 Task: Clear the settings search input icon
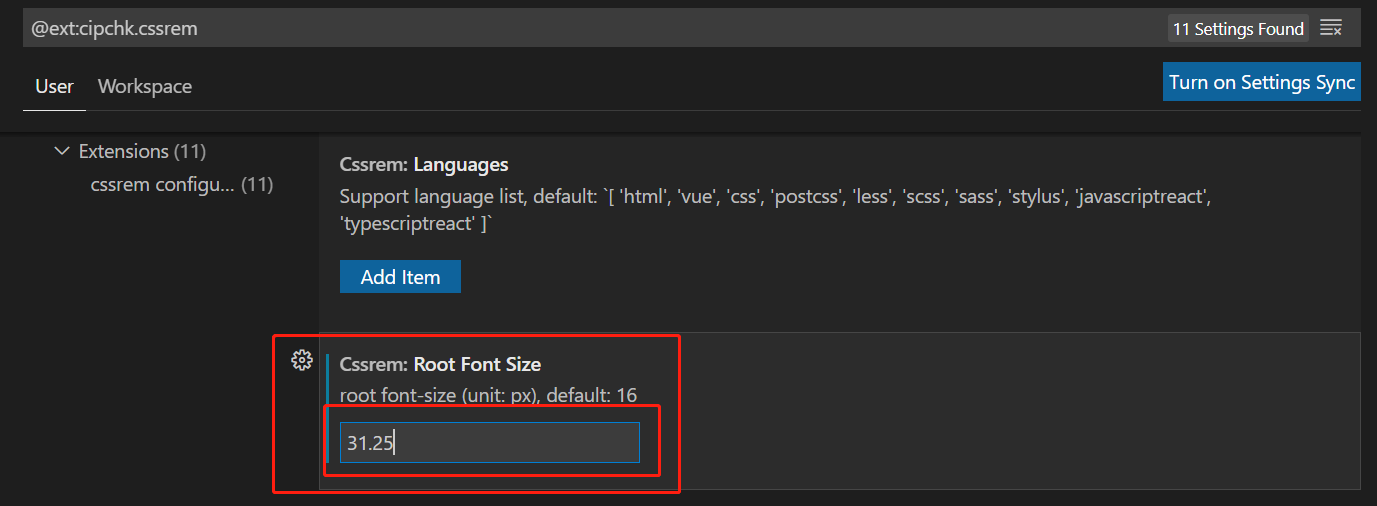pyautogui.click(x=1330, y=28)
